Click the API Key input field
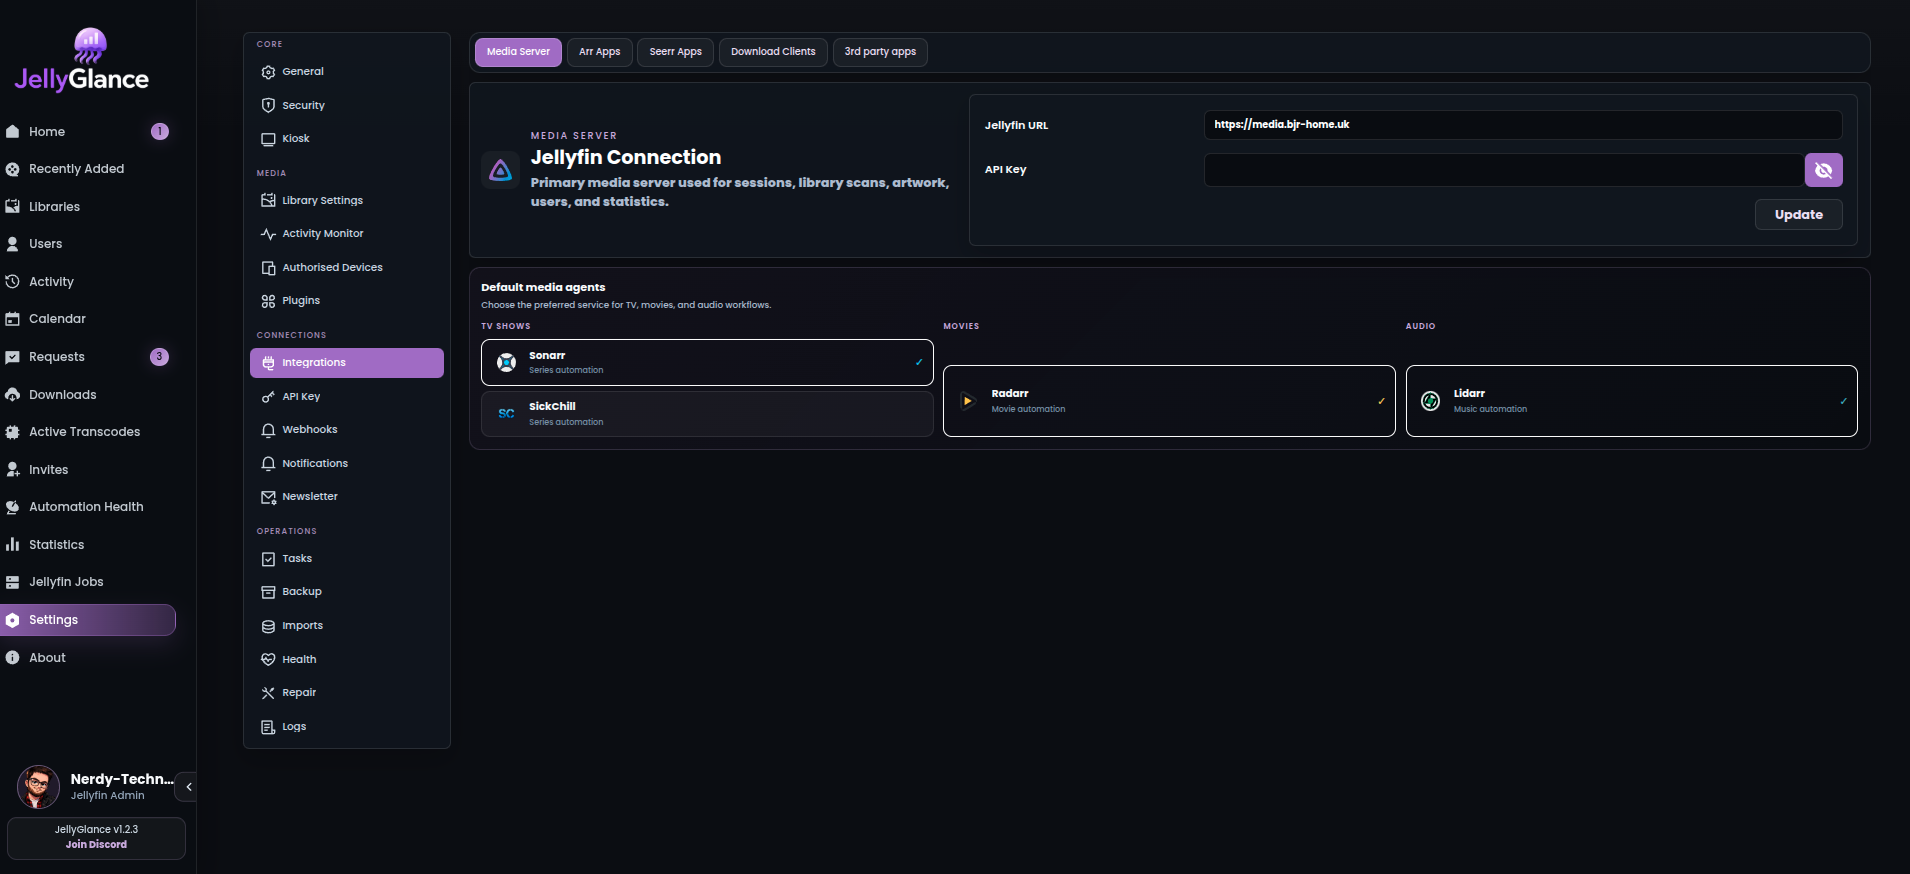 click(1503, 170)
